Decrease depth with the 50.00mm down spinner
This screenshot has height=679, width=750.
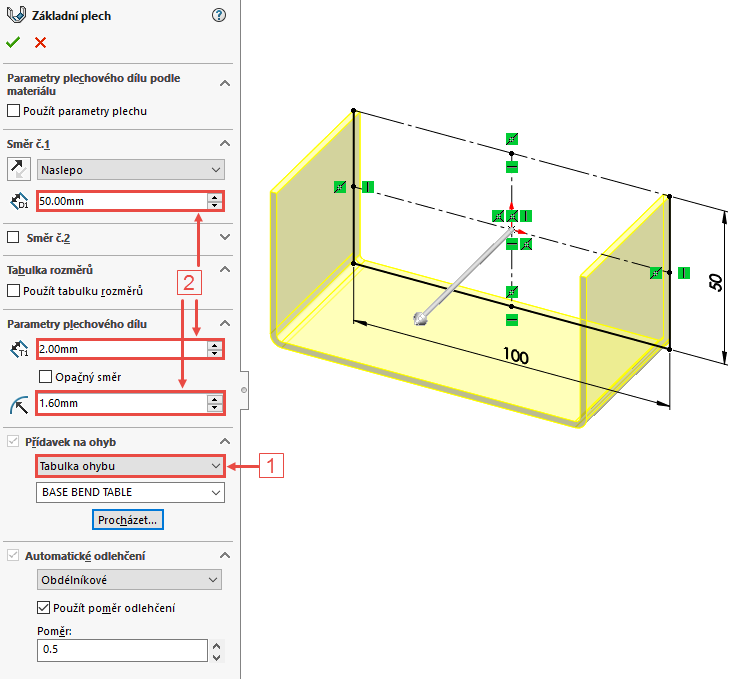pos(215,205)
